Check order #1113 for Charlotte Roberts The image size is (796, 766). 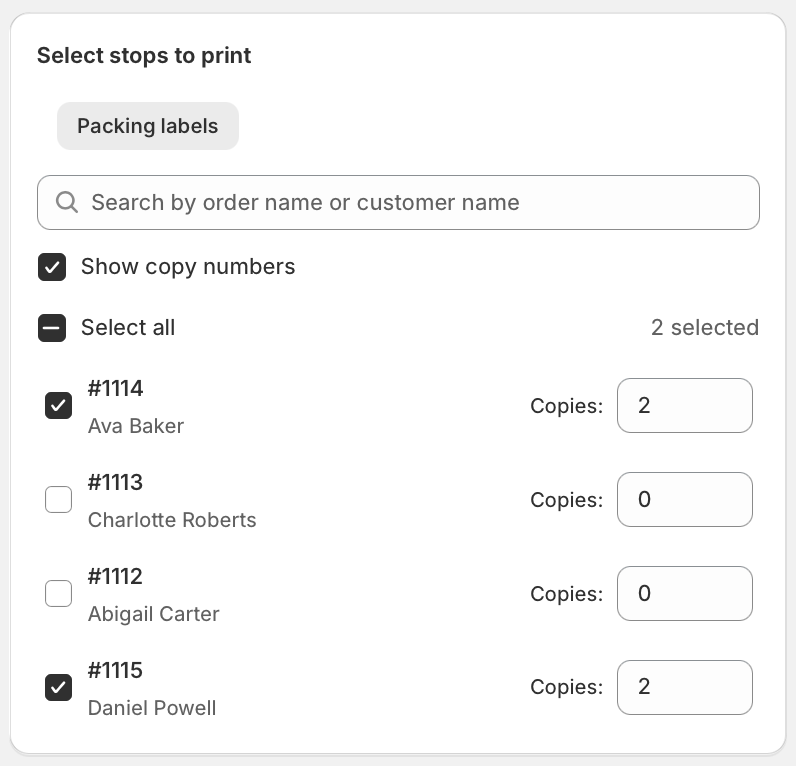[59, 499]
